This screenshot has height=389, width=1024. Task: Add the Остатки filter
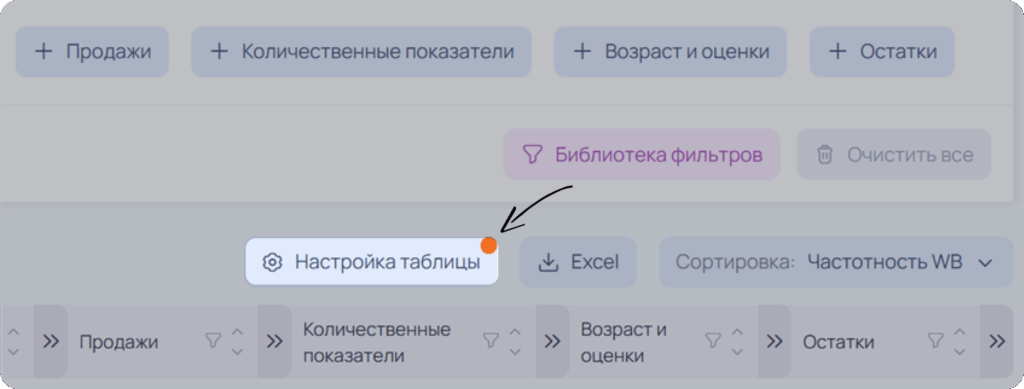point(882,52)
